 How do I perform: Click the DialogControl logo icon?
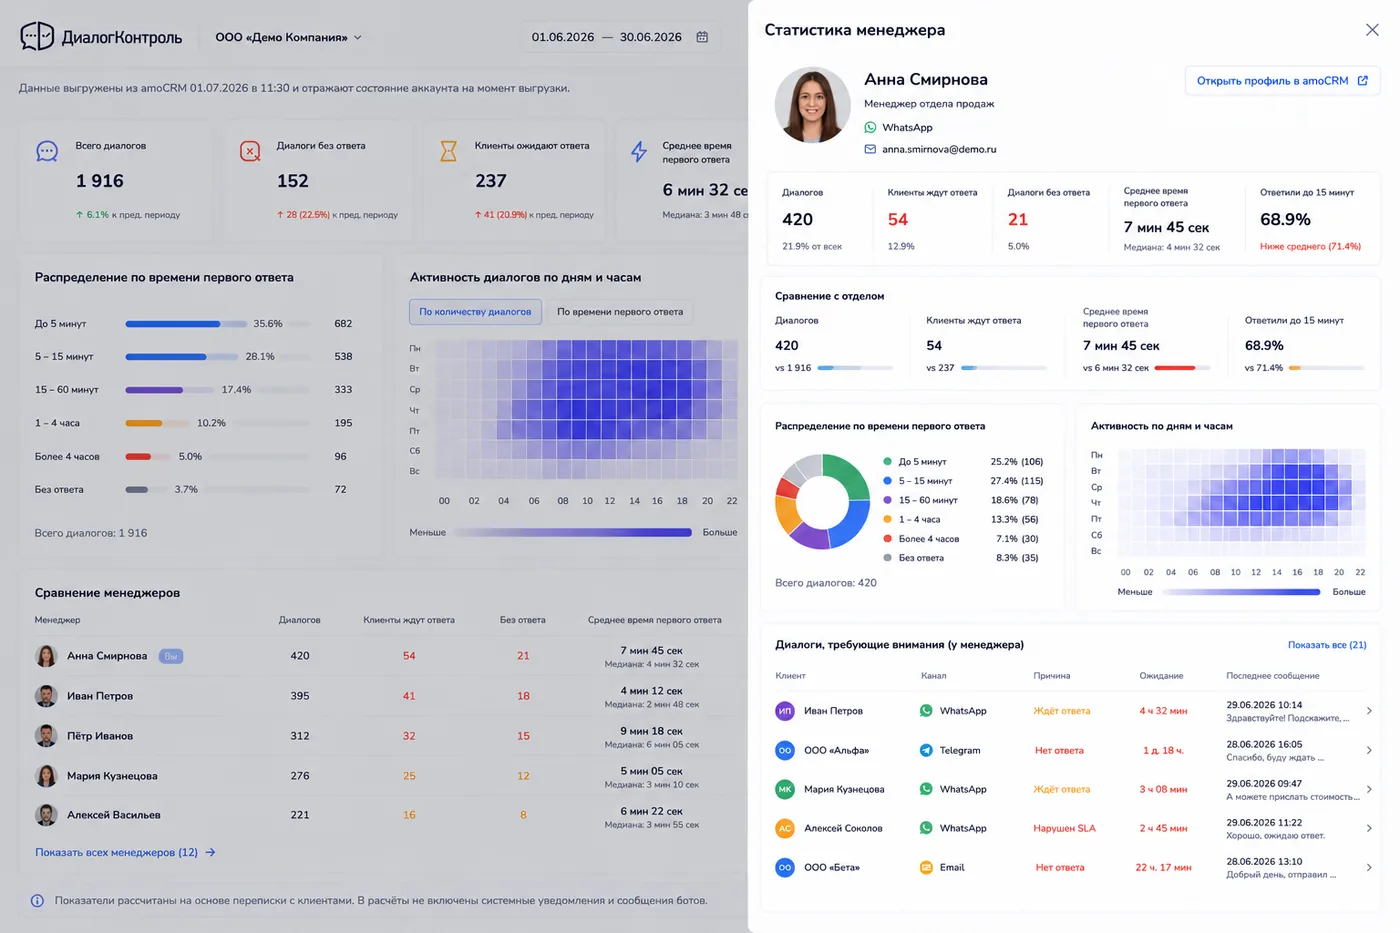click(x=37, y=36)
